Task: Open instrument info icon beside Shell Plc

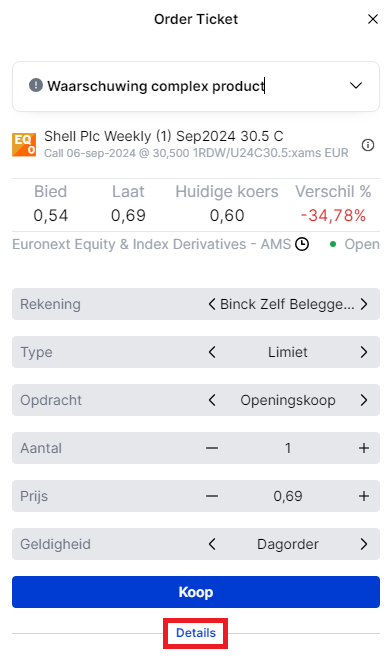Action: click(368, 145)
